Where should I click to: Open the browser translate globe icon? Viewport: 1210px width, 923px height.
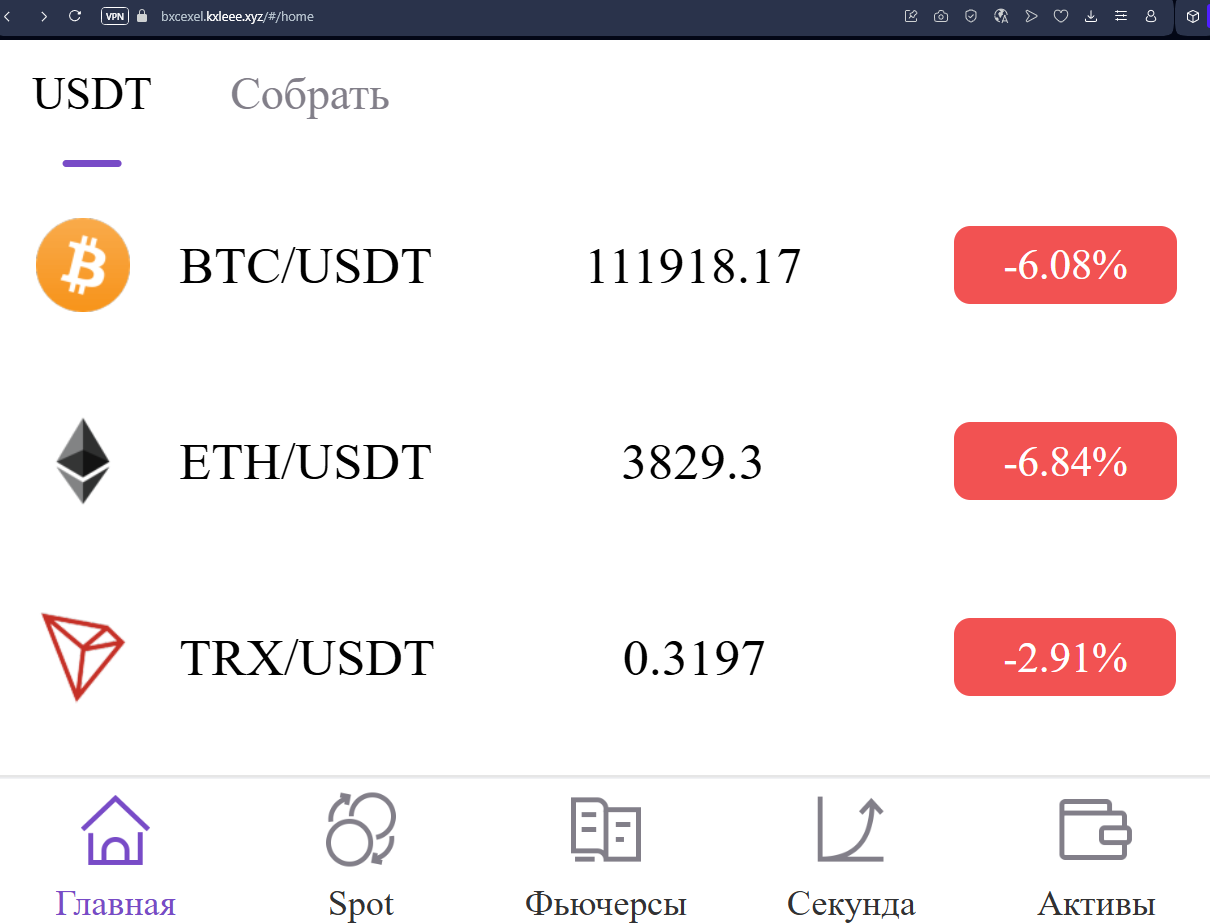click(1001, 16)
